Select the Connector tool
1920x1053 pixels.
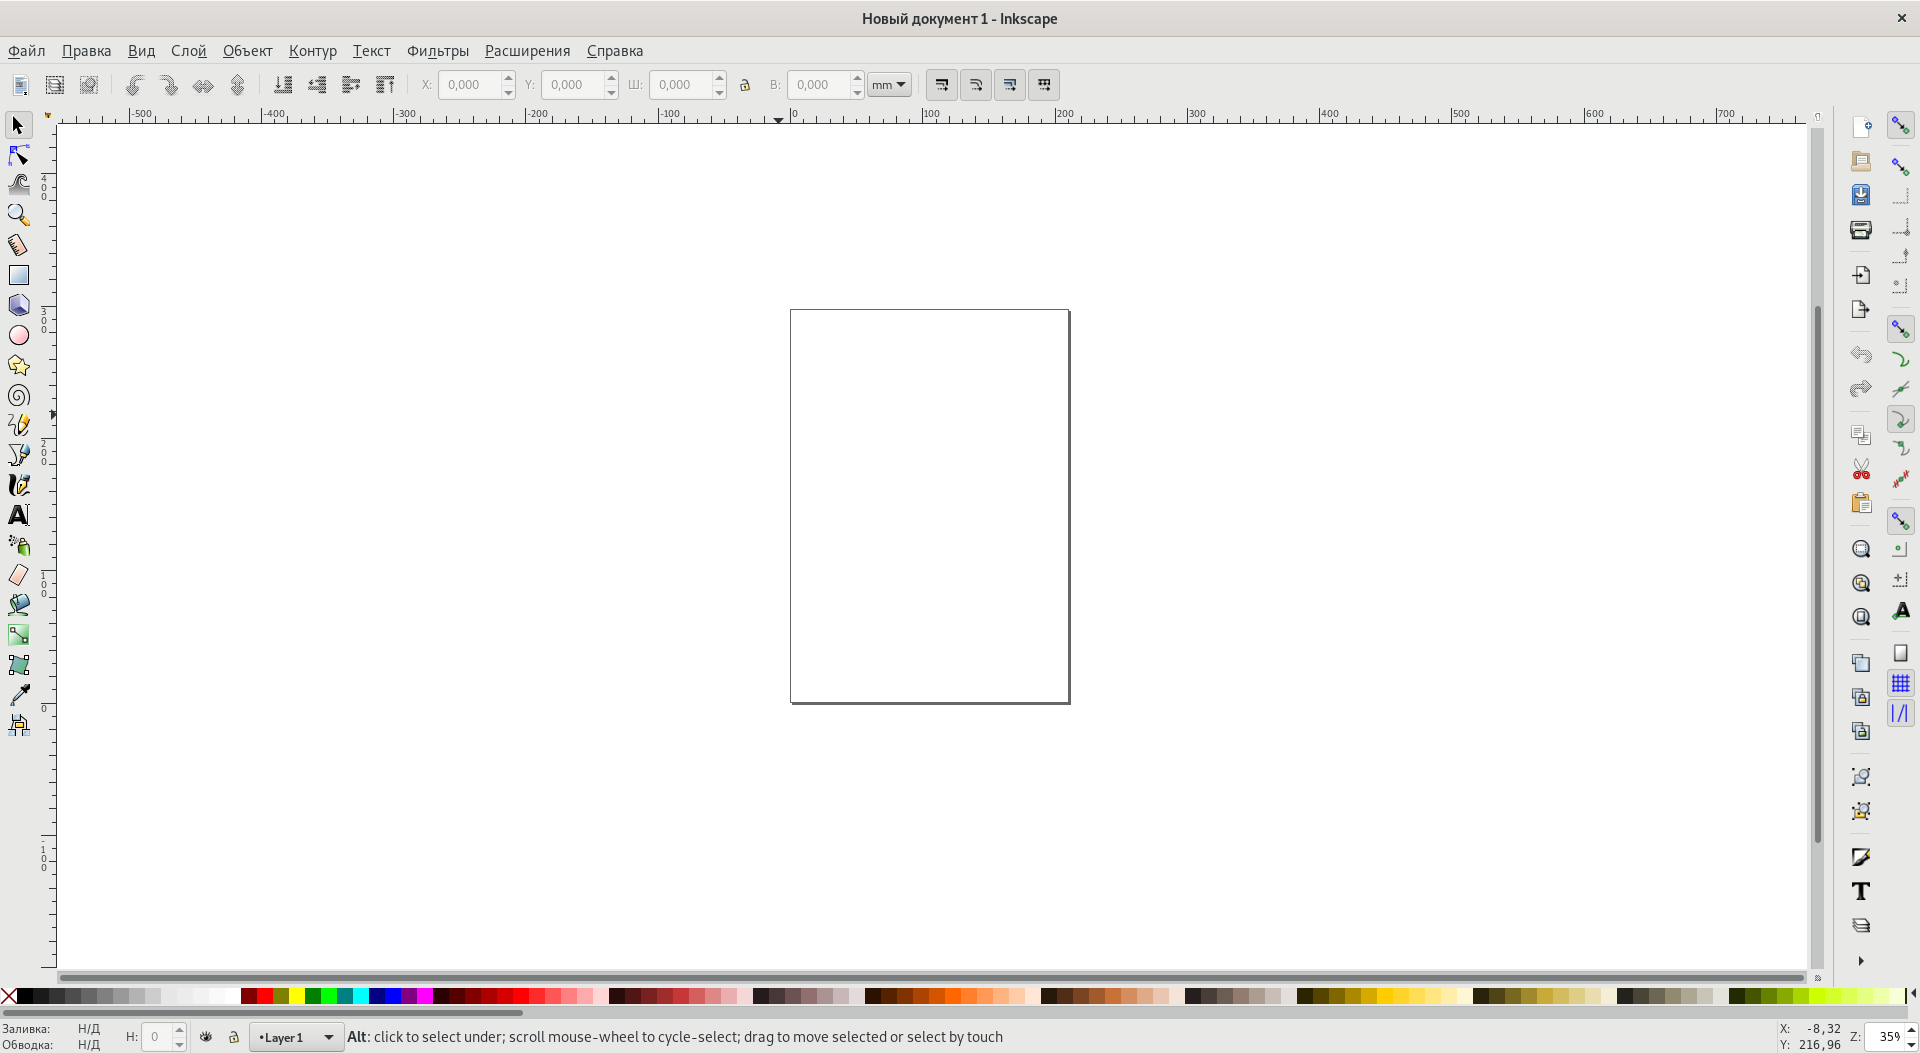(x=18, y=725)
